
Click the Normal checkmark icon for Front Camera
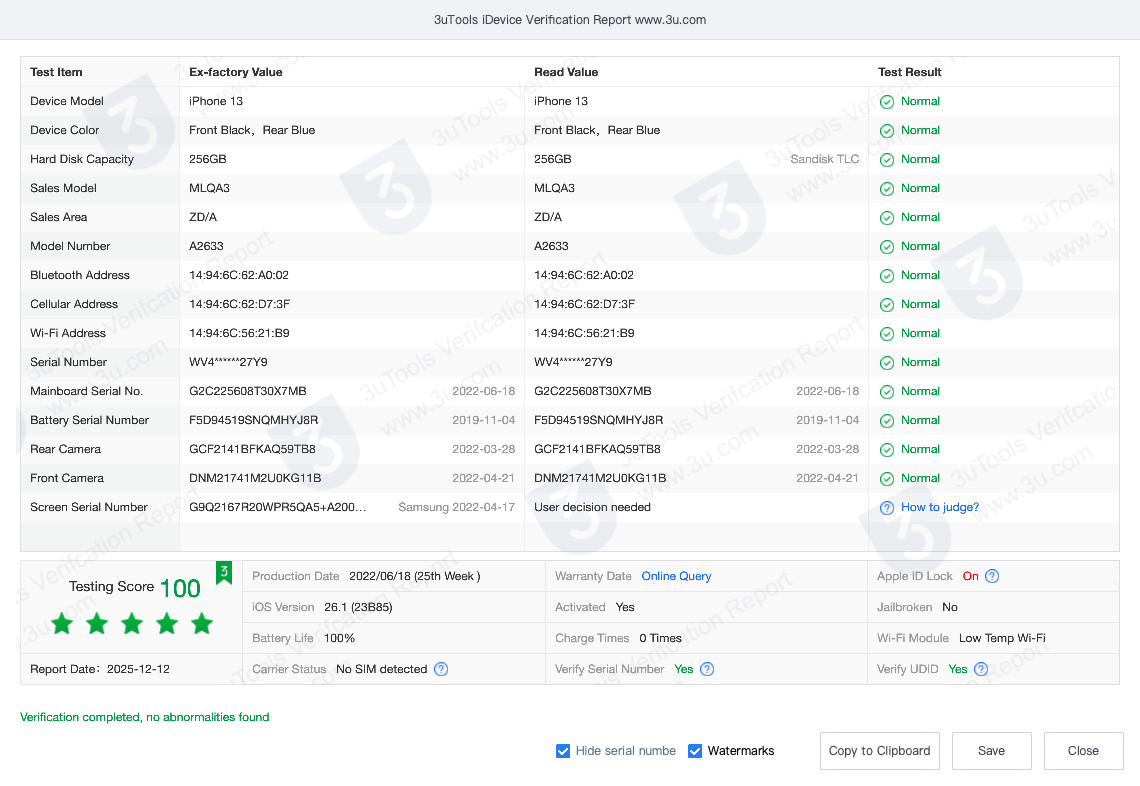coord(887,479)
